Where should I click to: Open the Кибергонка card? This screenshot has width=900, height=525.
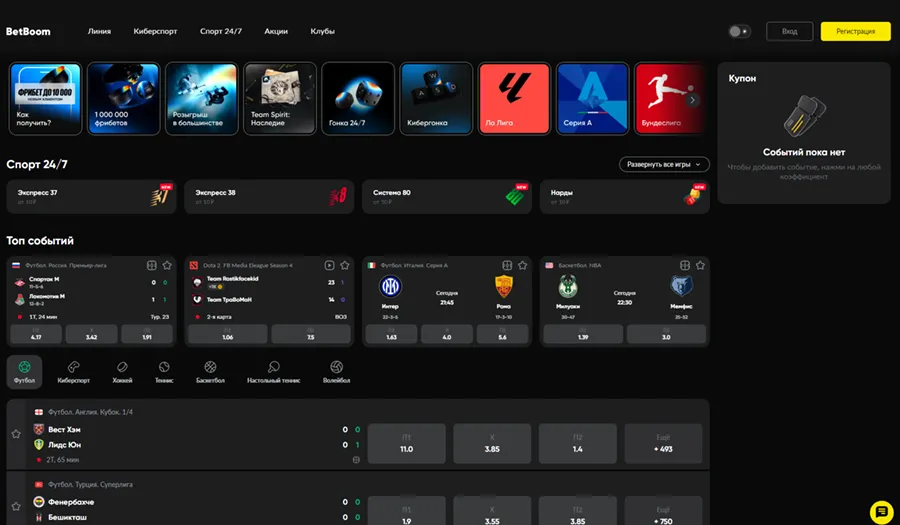pos(436,99)
